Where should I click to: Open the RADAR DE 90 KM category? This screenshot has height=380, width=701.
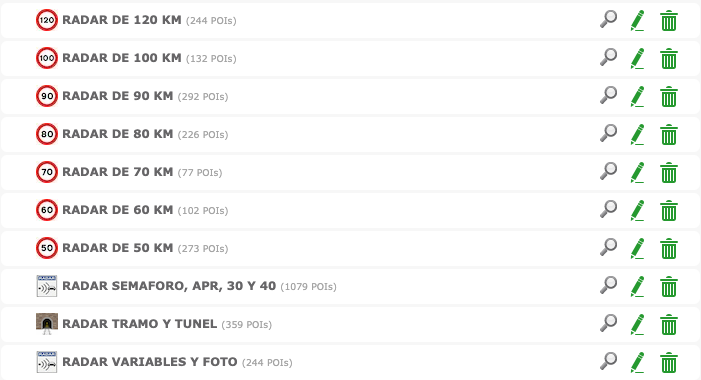(x=118, y=96)
